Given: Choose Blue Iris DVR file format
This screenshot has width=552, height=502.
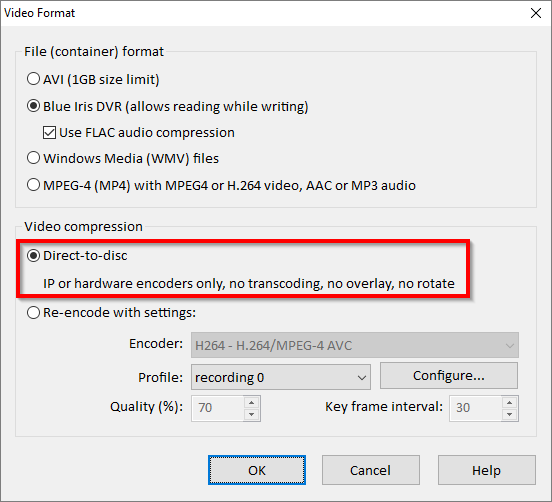Looking at the screenshot, I should (168, 106).
